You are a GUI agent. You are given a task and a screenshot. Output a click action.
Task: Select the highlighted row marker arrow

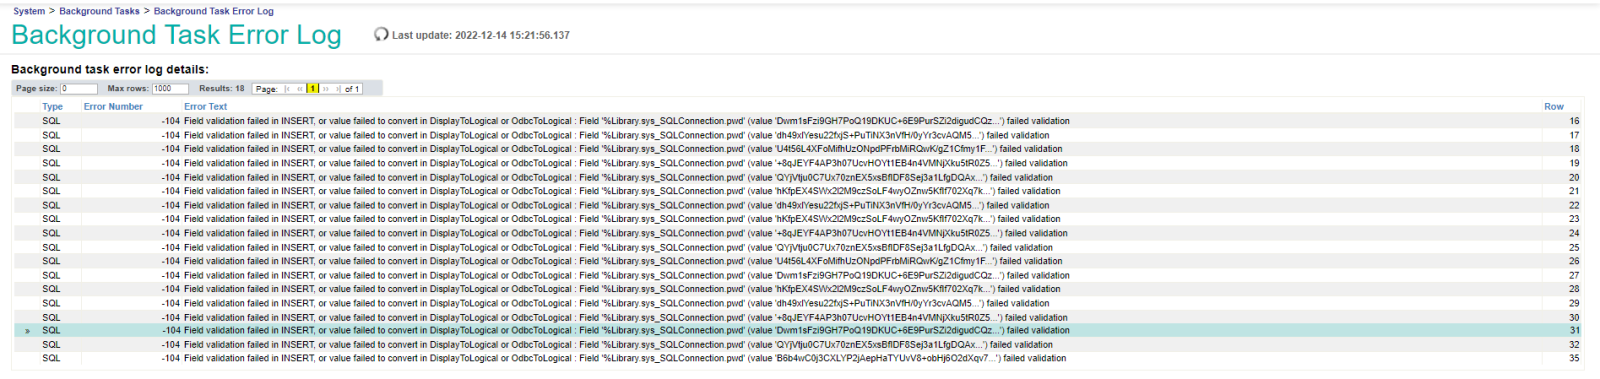point(27,331)
